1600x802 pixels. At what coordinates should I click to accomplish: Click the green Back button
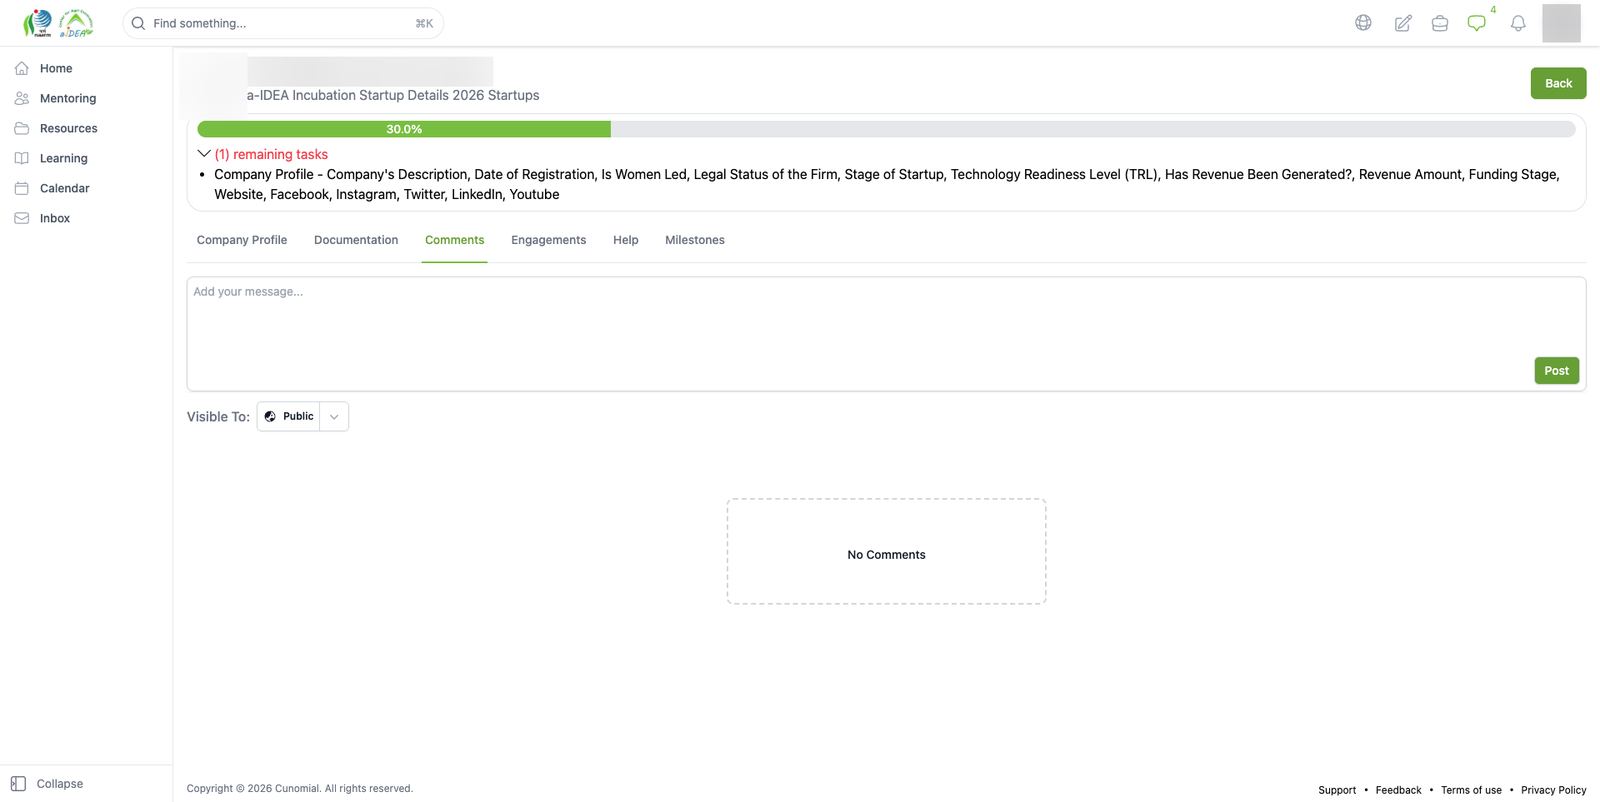tap(1558, 83)
